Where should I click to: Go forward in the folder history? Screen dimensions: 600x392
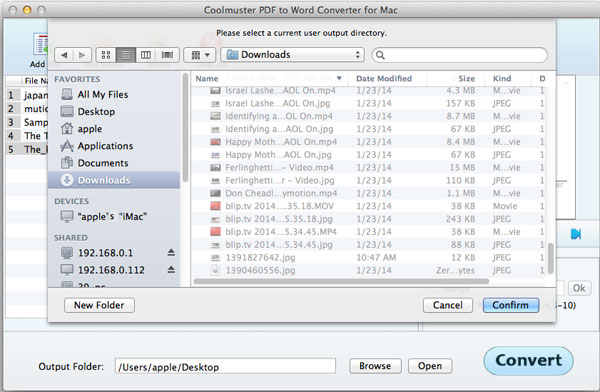point(82,55)
